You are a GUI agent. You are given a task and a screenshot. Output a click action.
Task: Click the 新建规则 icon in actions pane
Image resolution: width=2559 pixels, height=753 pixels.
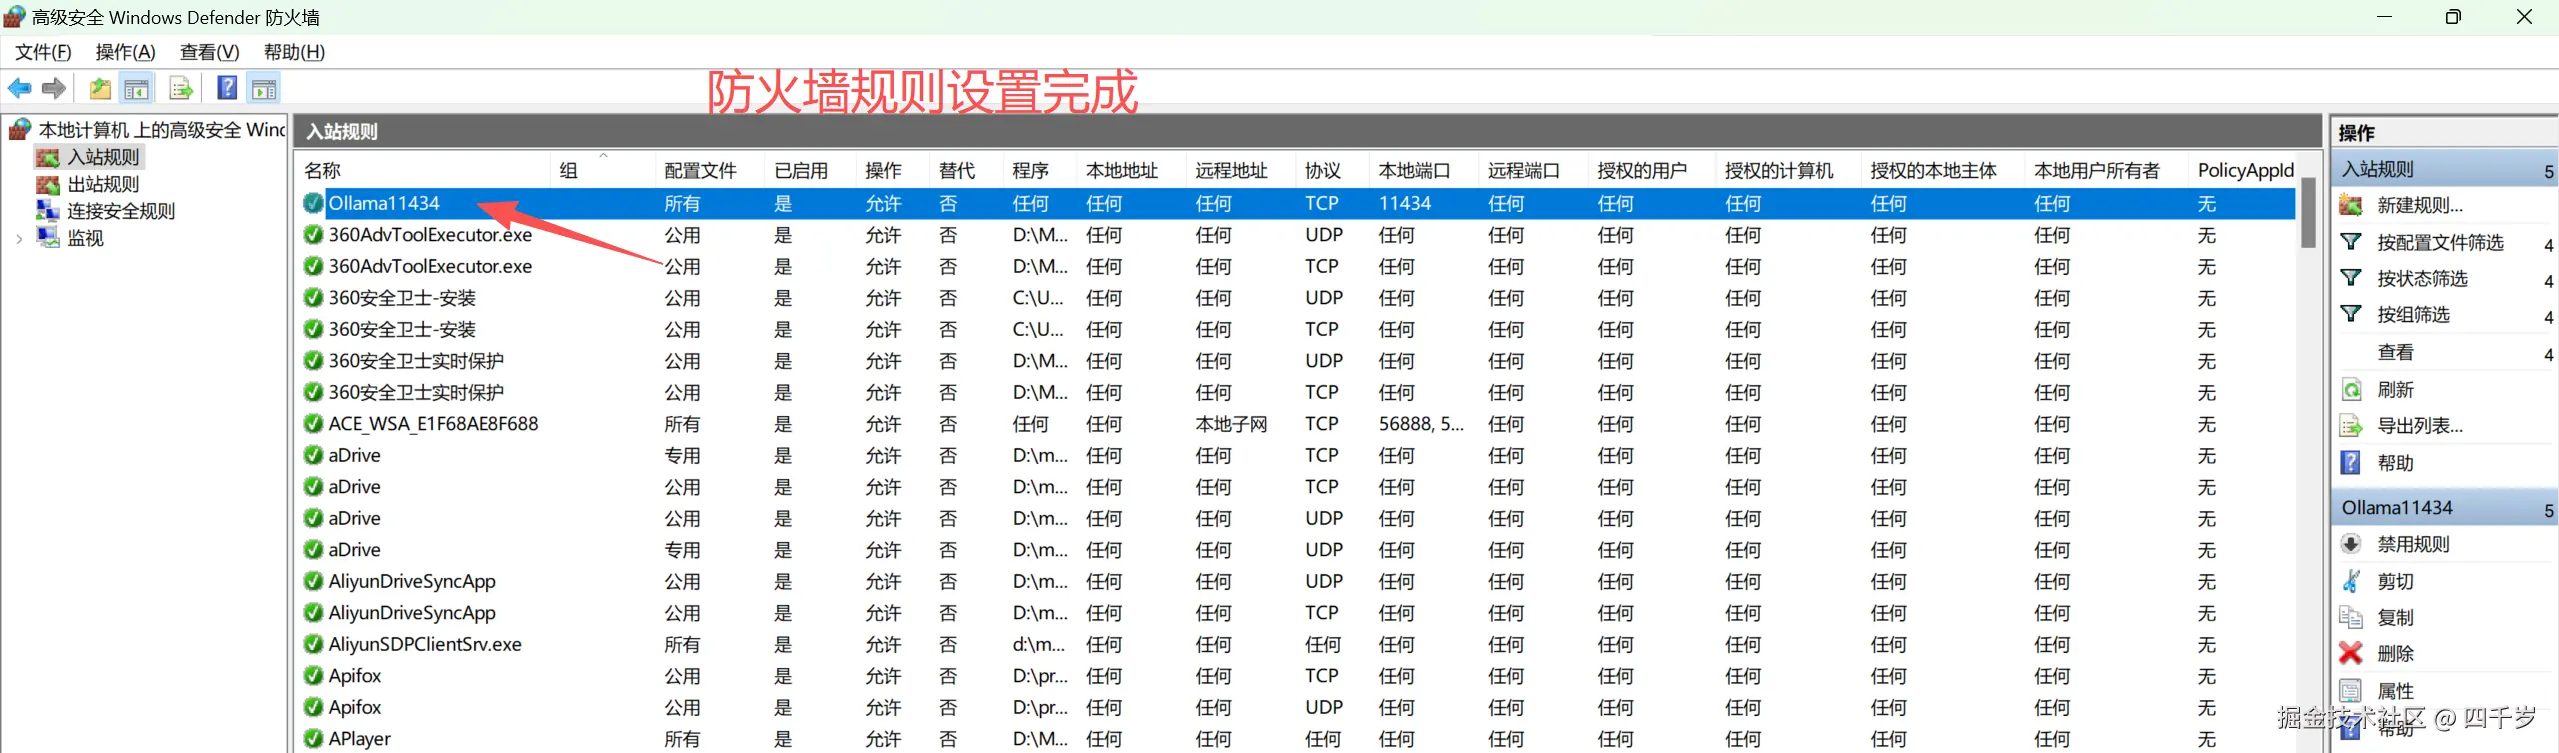[2351, 206]
